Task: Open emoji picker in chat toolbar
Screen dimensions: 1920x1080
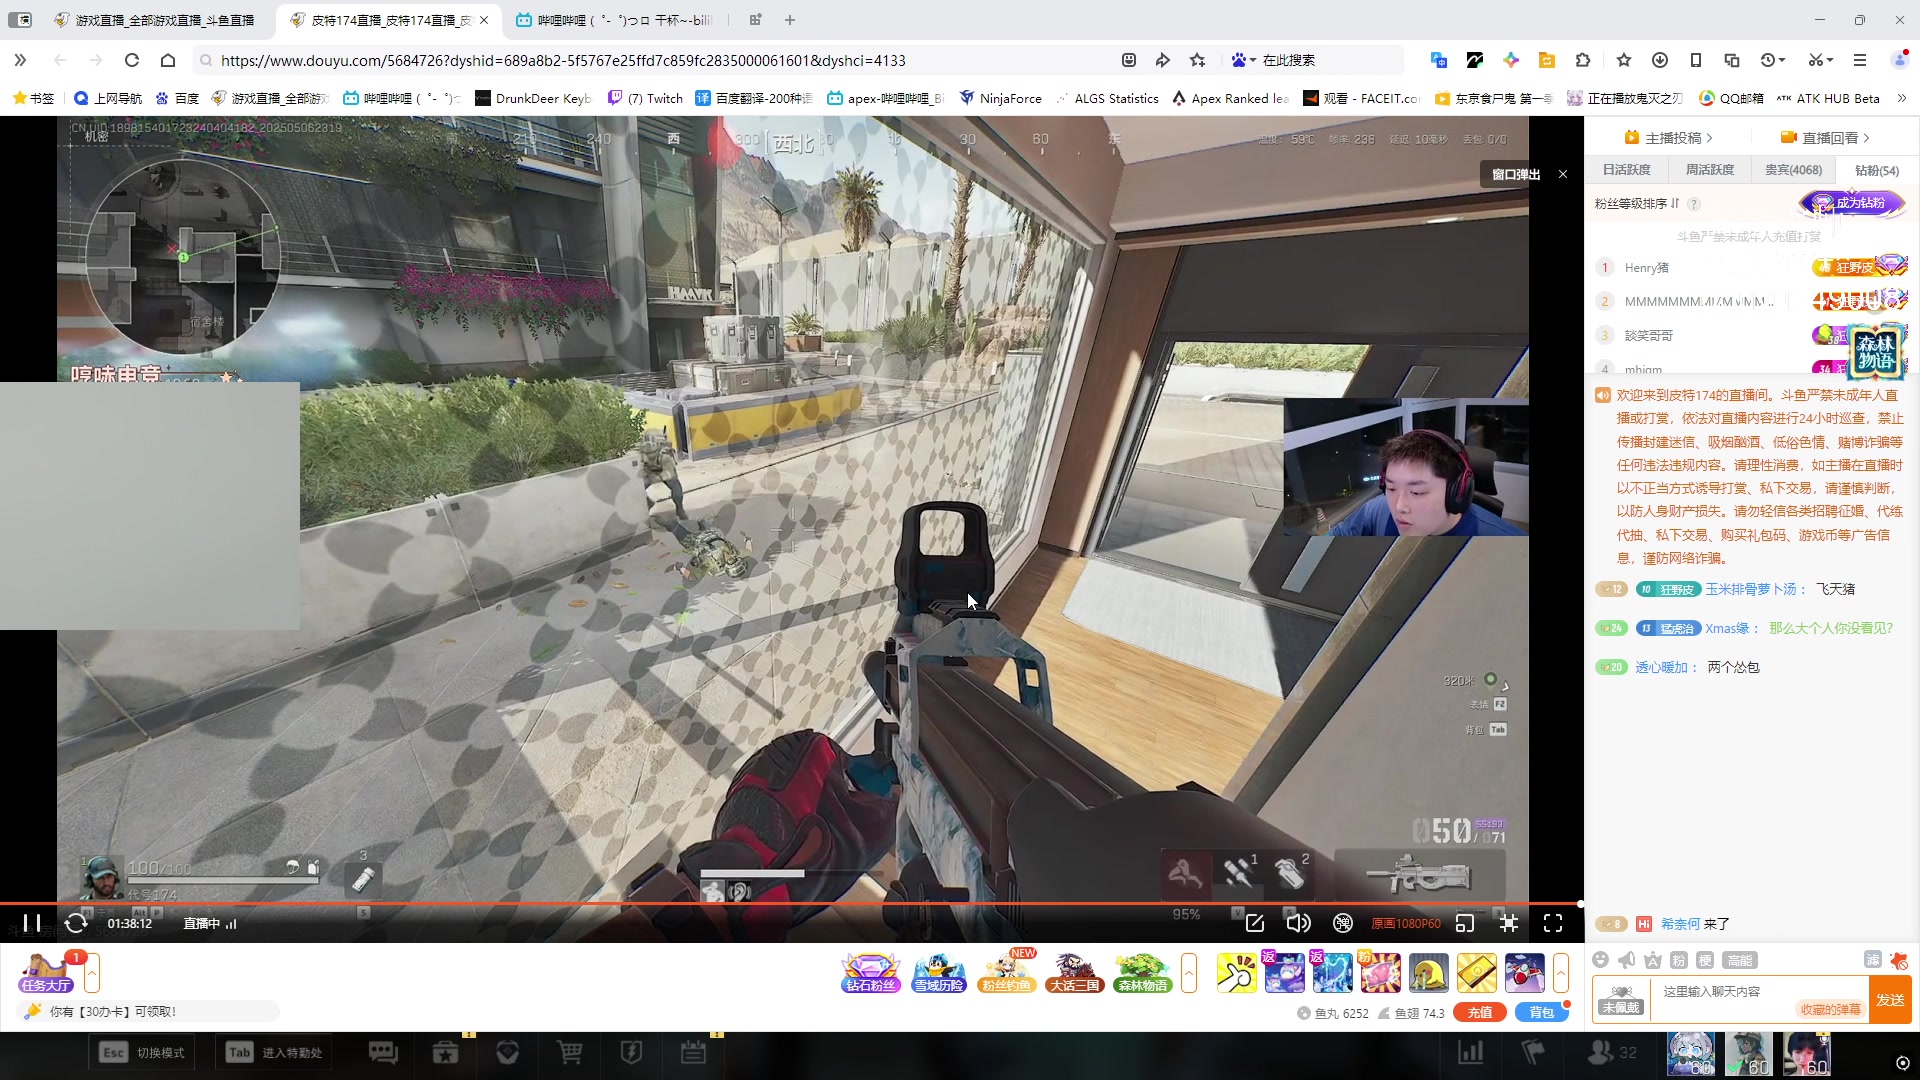Action: point(1601,960)
